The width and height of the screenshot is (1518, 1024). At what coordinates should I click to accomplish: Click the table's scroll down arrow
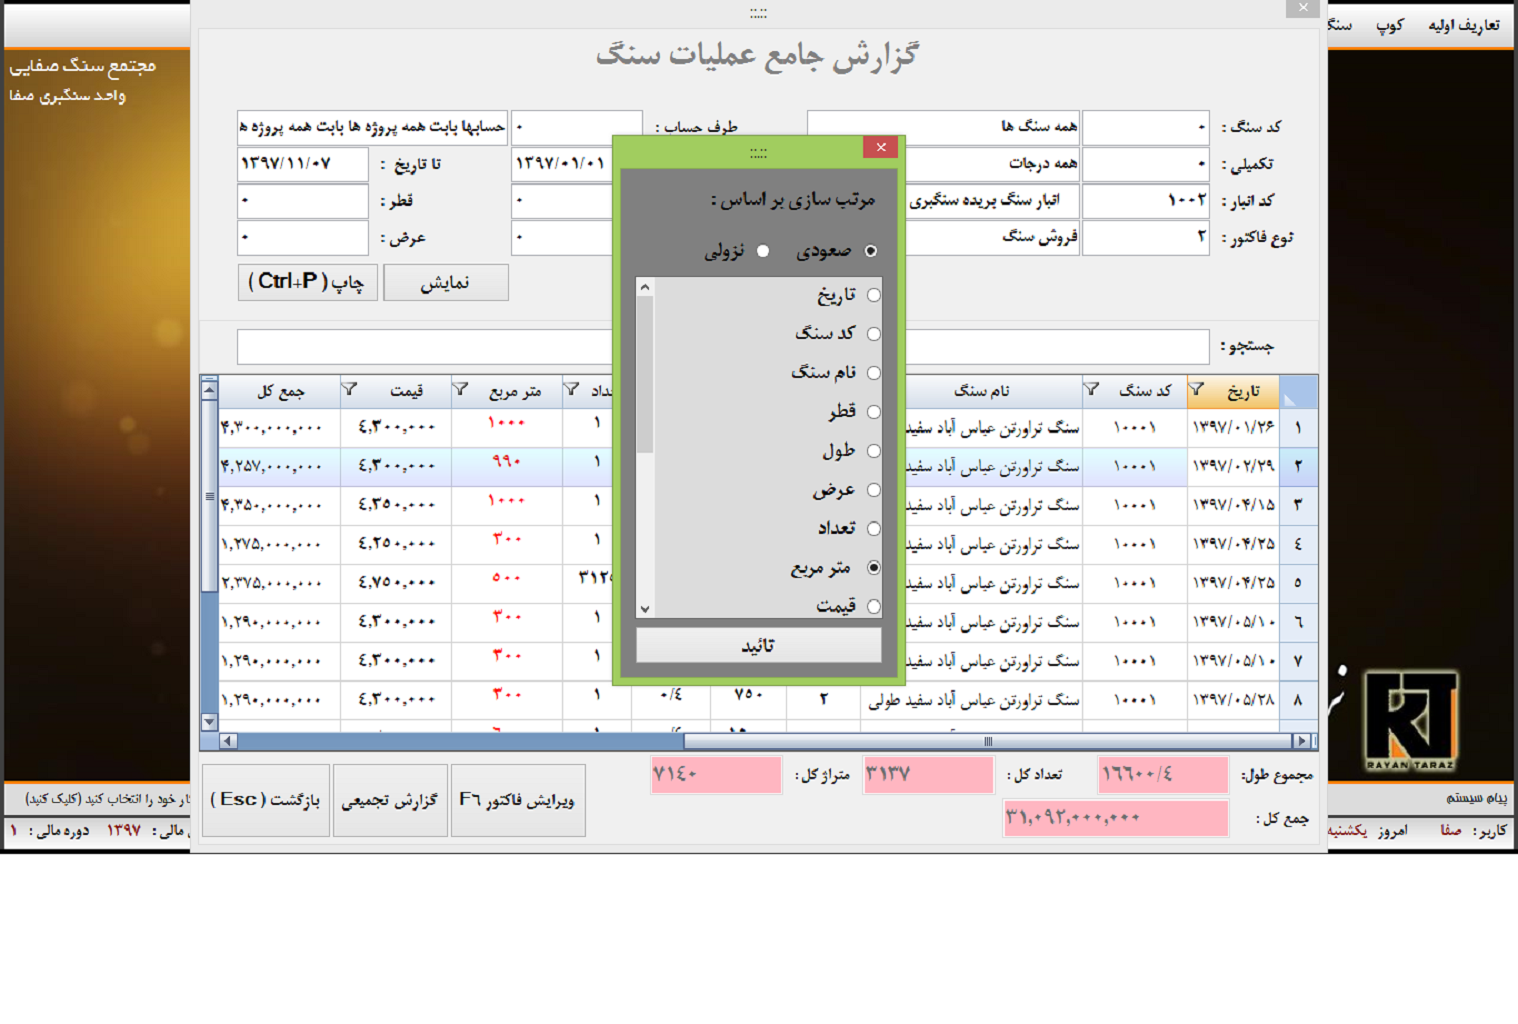tap(209, 721)
